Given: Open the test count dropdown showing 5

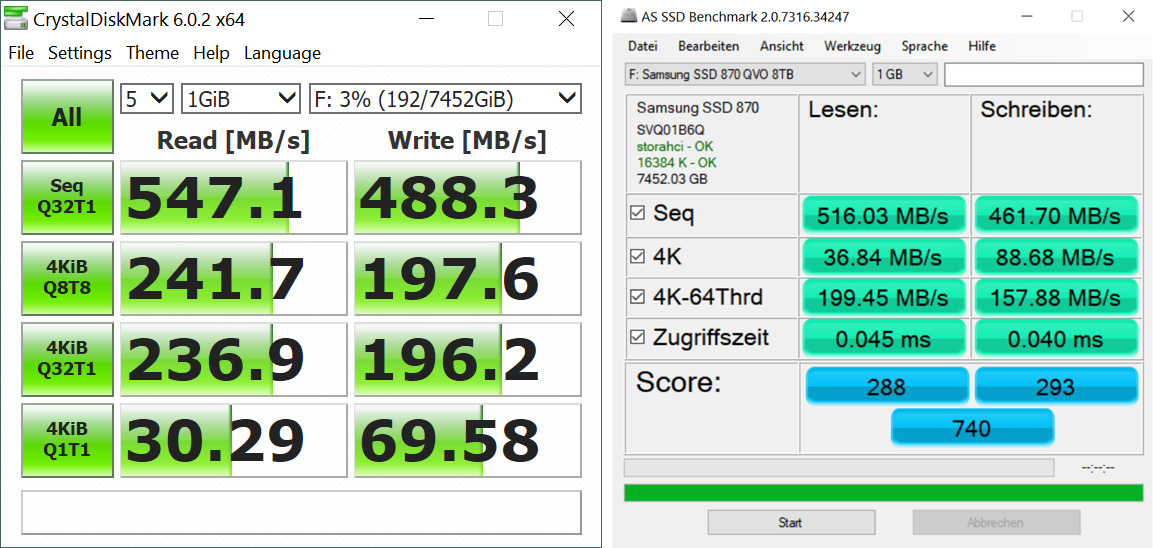Looking at the screenshot, I should pyautogui.click(x=147, y=99).
